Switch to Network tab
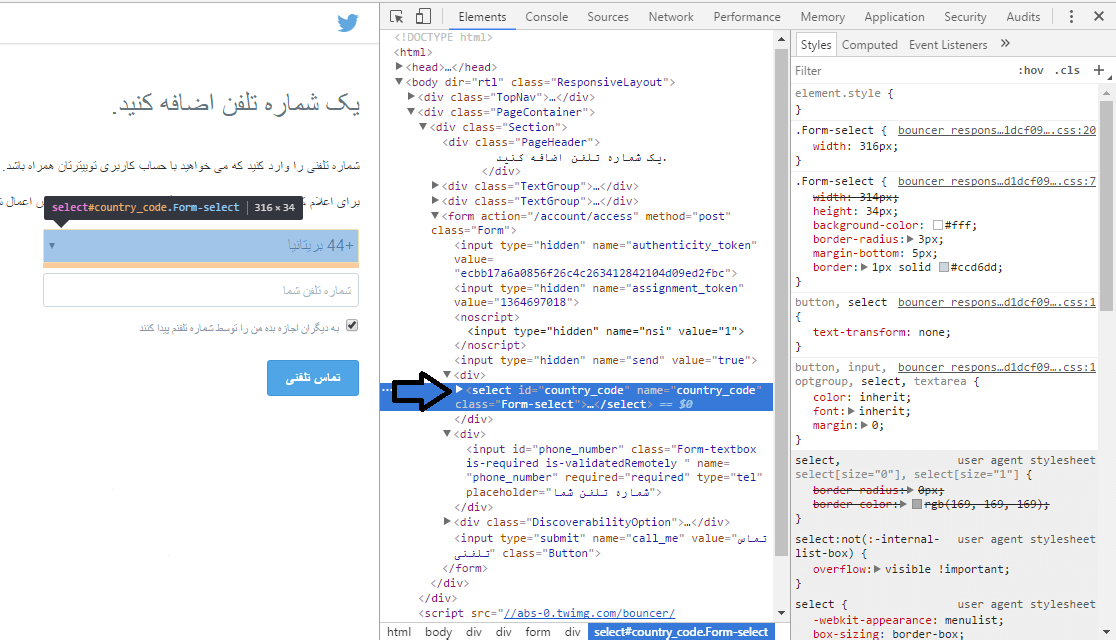The width and height of the screenshot is (1116, 640). [670, 16]
